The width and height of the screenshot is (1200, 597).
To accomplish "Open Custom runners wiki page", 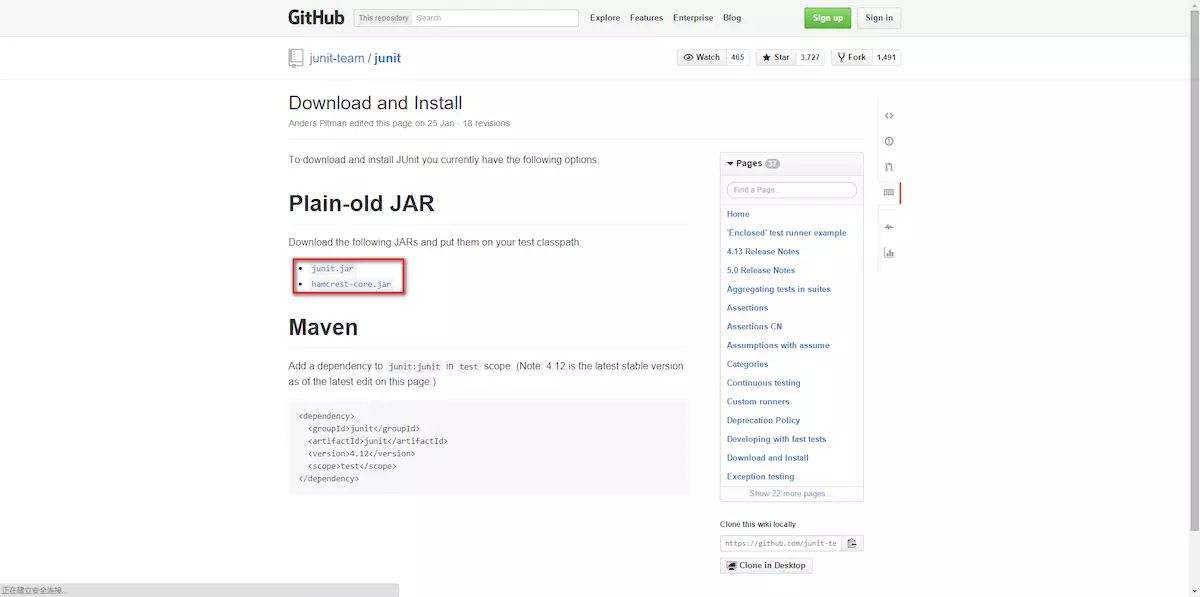I will coord(758,402).
